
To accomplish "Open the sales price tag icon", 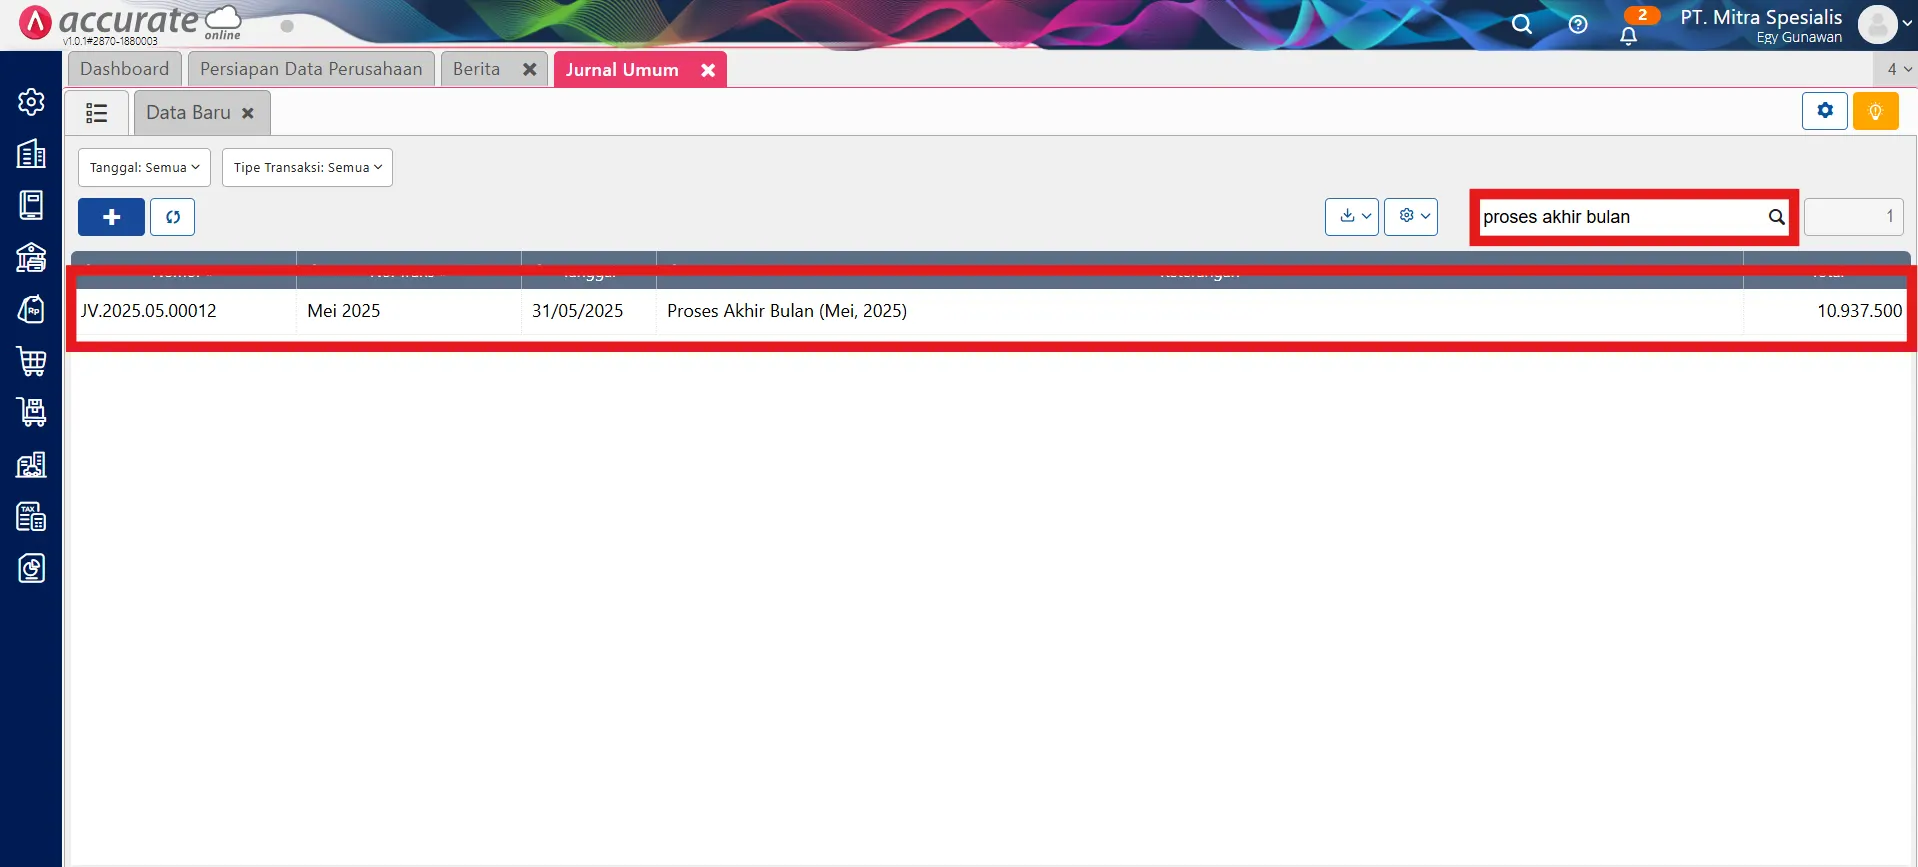I will tap(31, 309).
